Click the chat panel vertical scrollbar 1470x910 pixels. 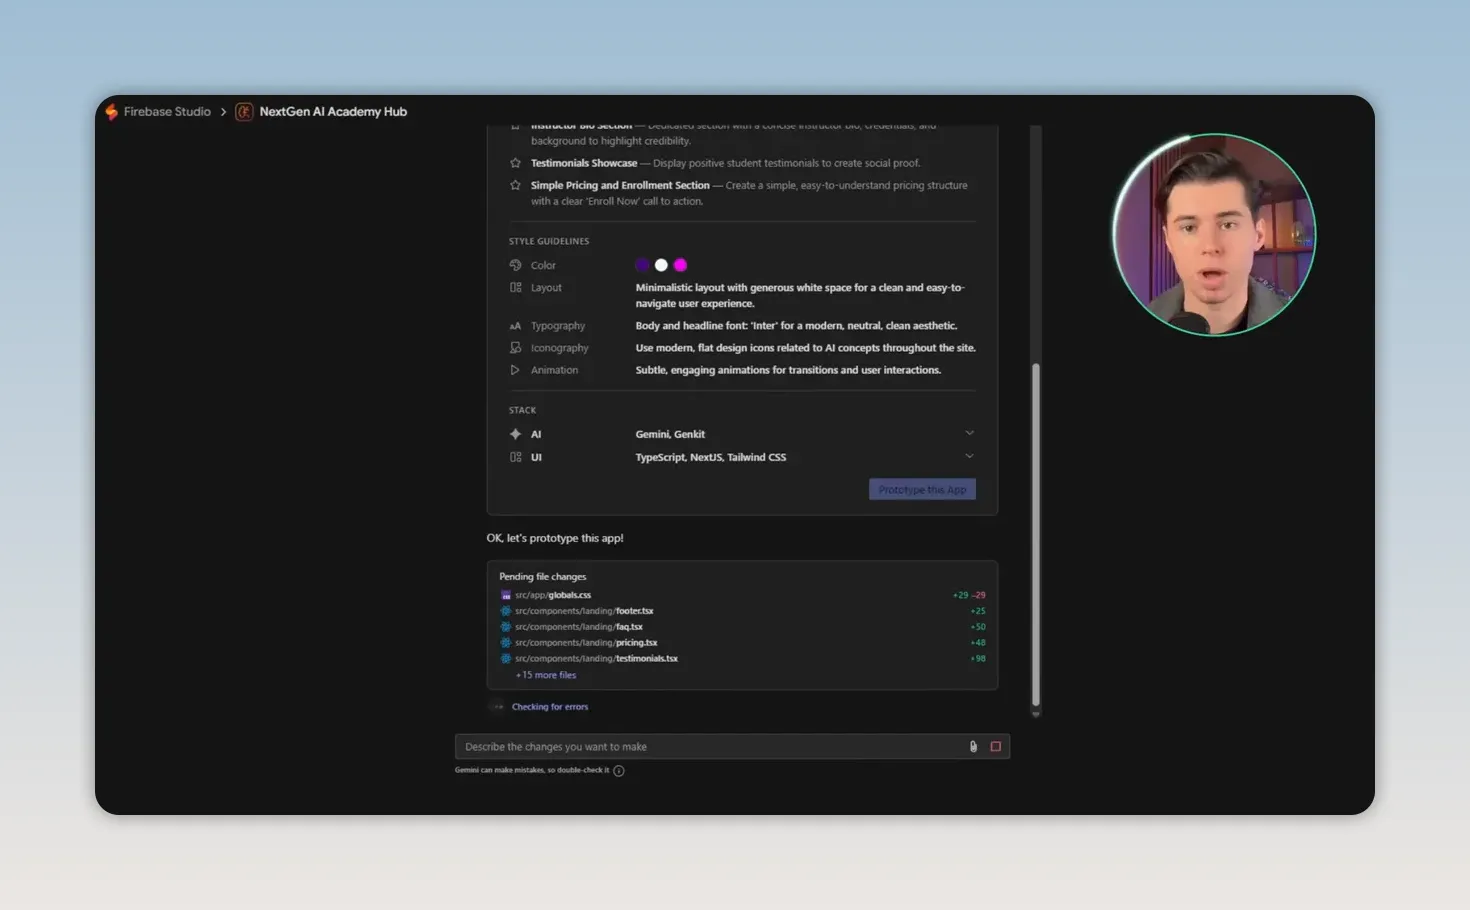coord(1036,536)
